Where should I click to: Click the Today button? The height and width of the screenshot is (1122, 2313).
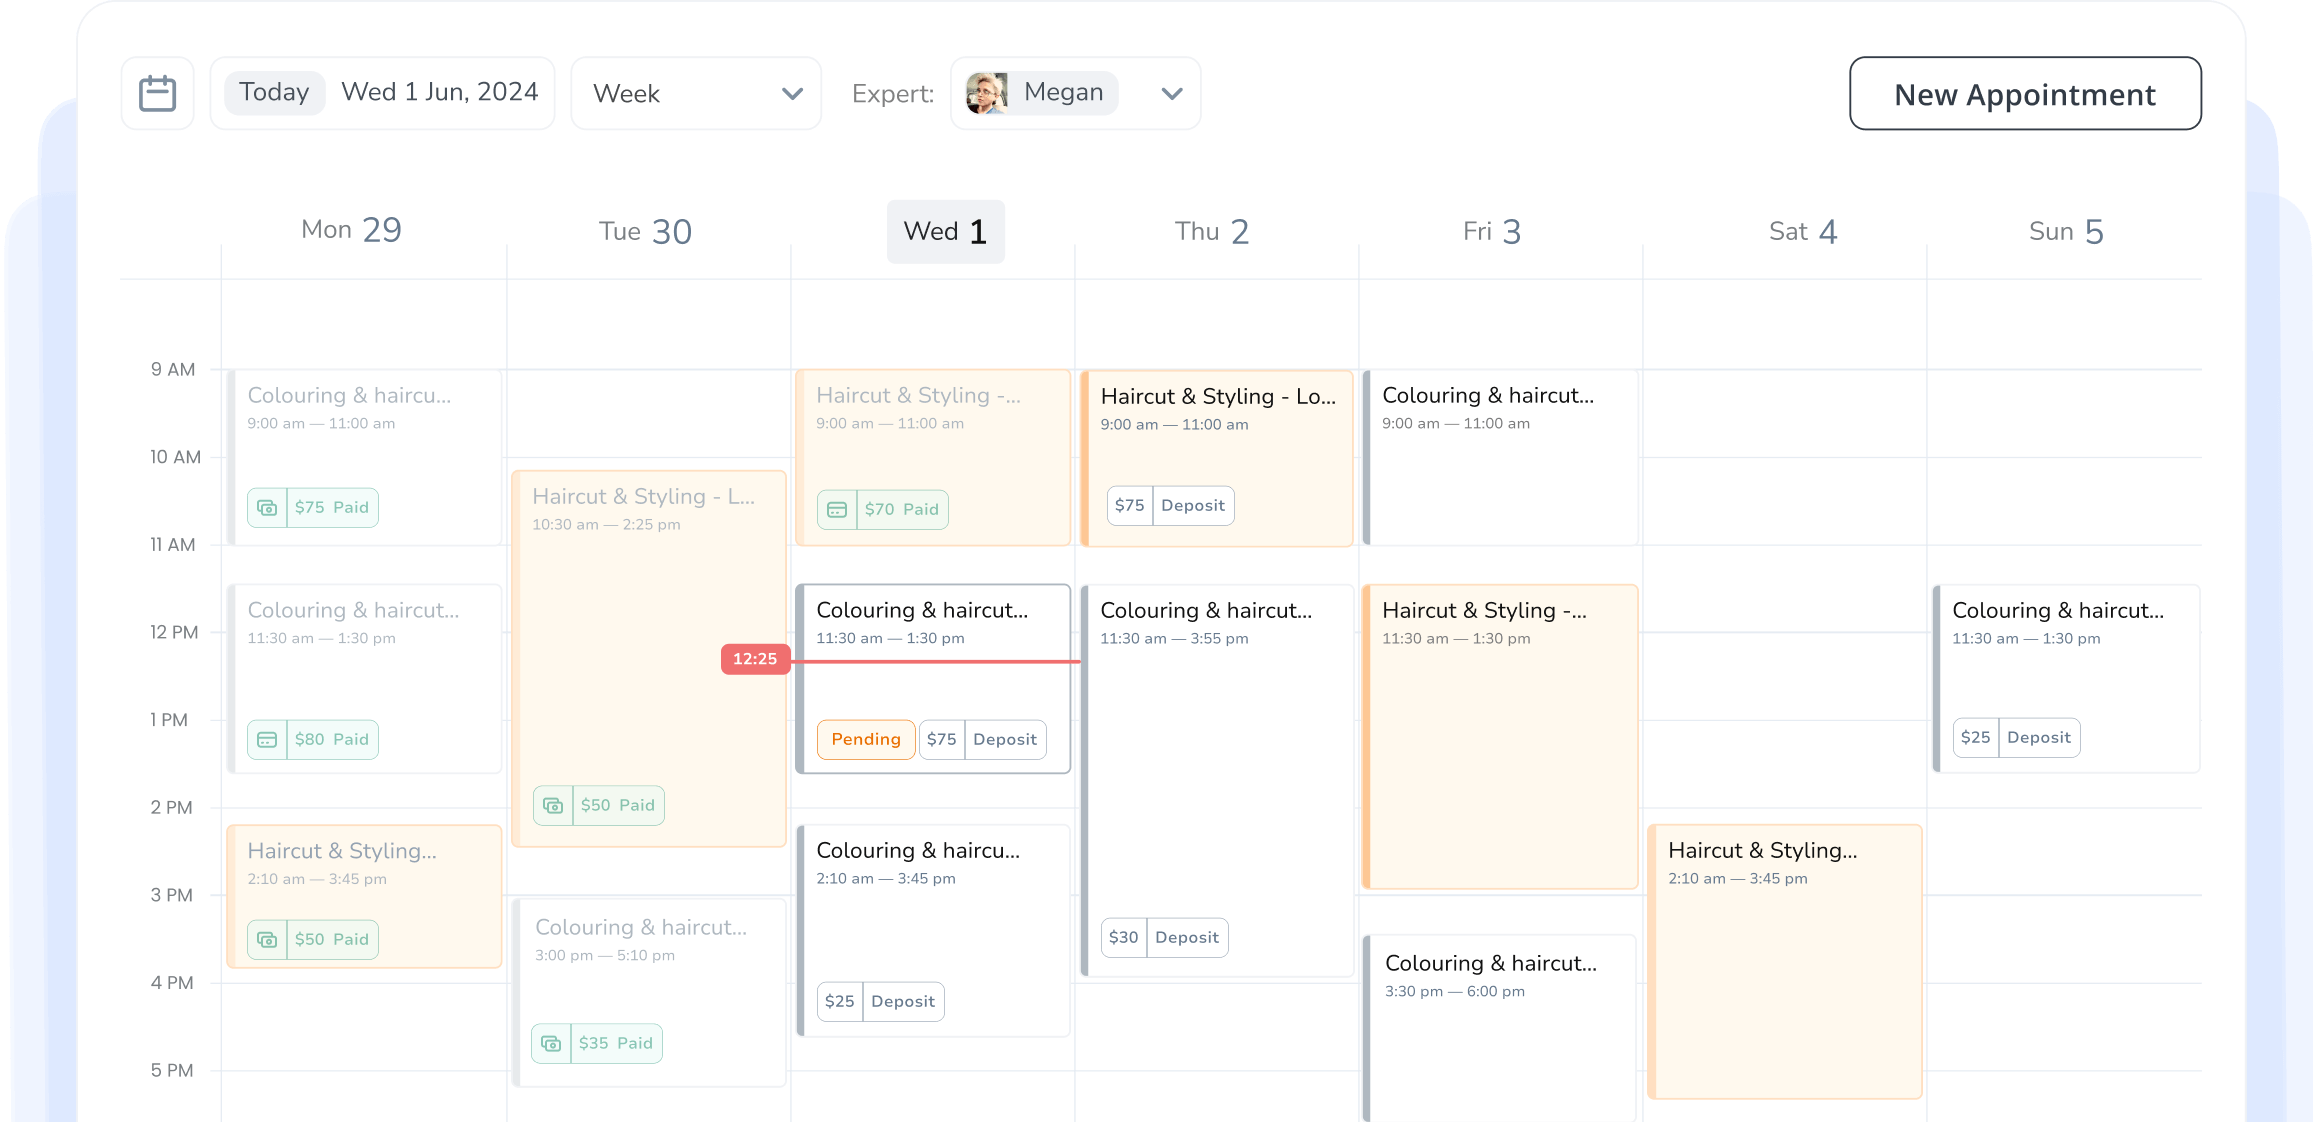point(274,93)
